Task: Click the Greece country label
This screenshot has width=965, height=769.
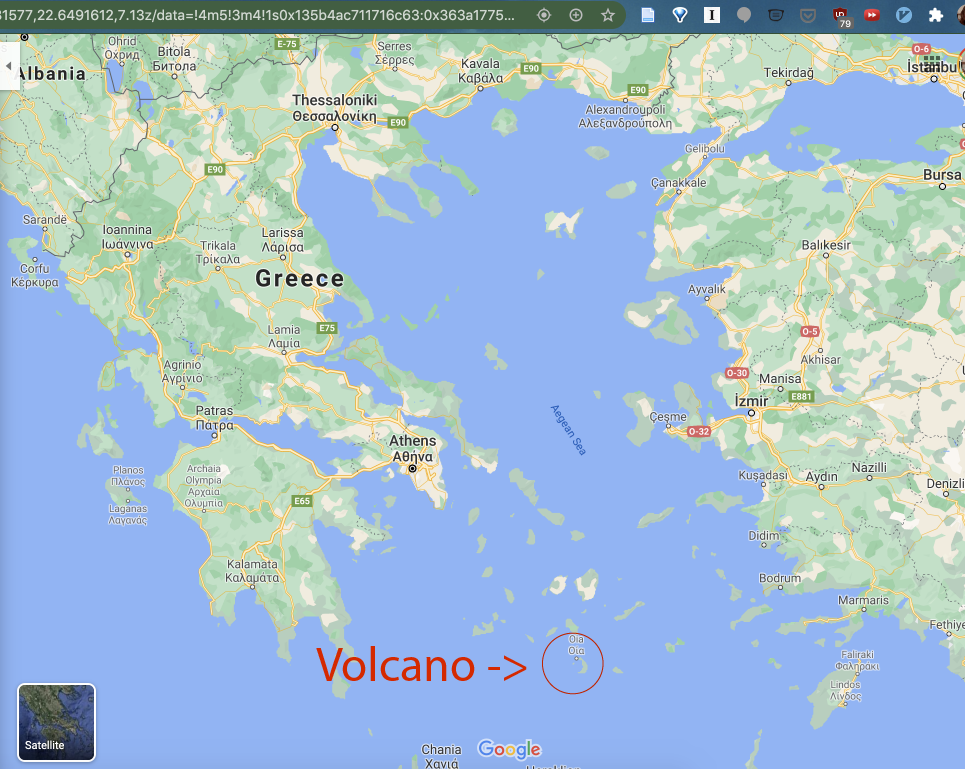Action: click(x=300, y=278)
